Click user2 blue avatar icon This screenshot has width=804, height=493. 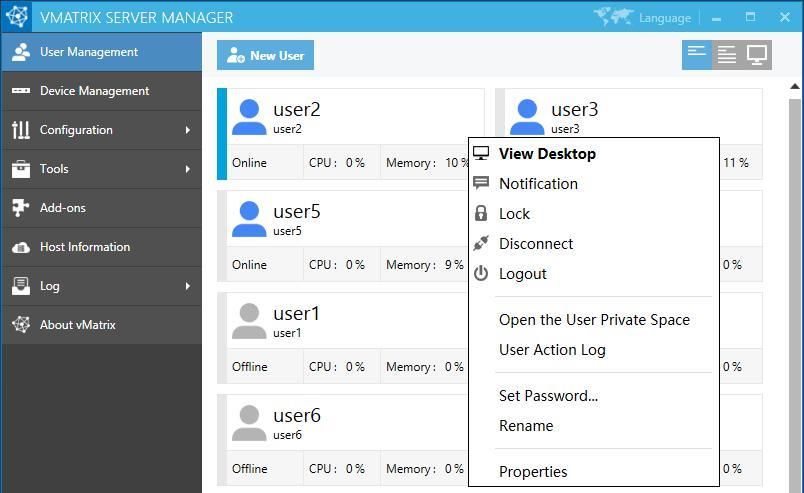point(249,117)
